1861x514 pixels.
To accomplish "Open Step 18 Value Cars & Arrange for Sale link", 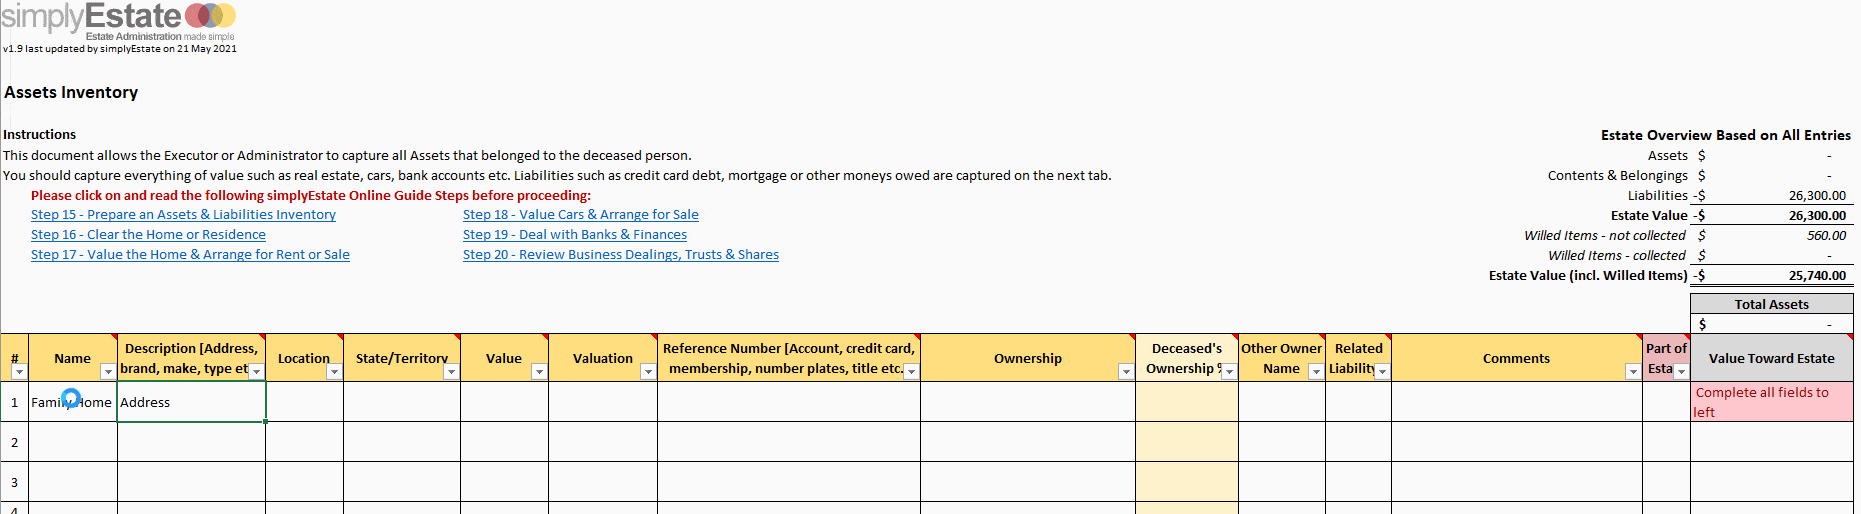I will pos(581,215).
